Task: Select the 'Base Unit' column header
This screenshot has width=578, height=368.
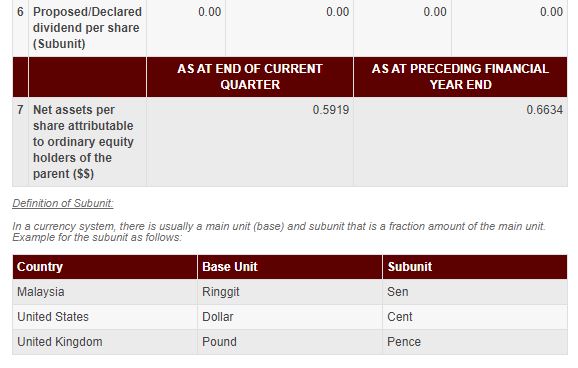Action: (x=290, y=267)
